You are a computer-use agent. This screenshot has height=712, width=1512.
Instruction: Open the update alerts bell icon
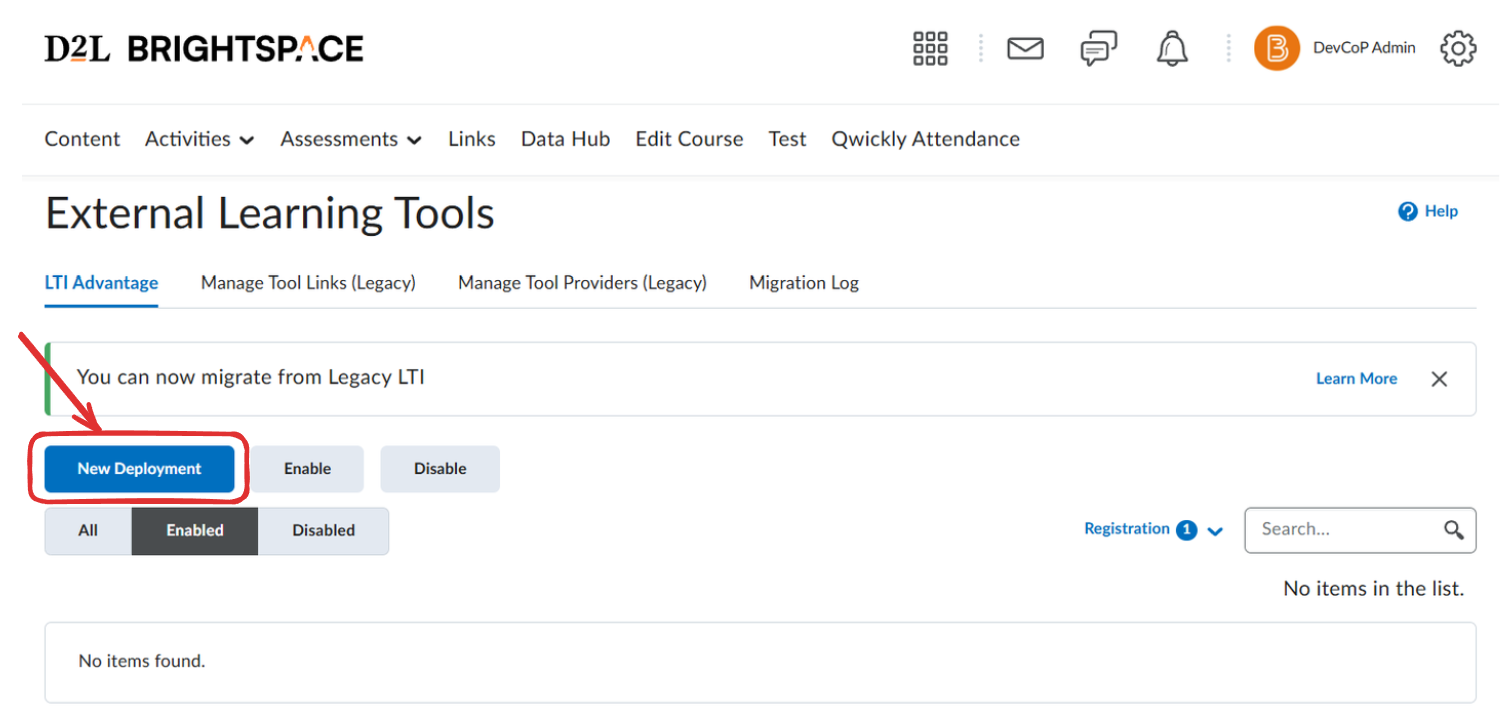pos(1172,48)
